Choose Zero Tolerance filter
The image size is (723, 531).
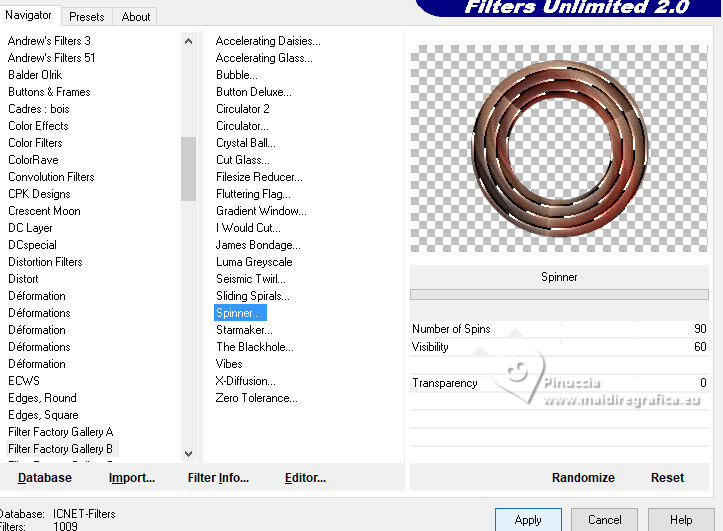[x=256, y=398]
